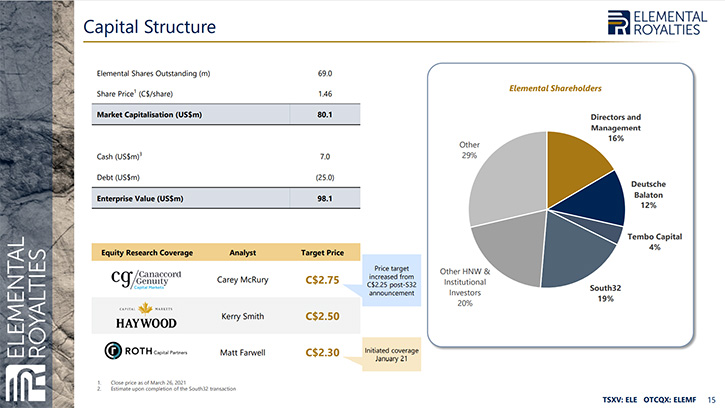
Task: Click the Capital Structure title
Action: (x=149, y=27)
